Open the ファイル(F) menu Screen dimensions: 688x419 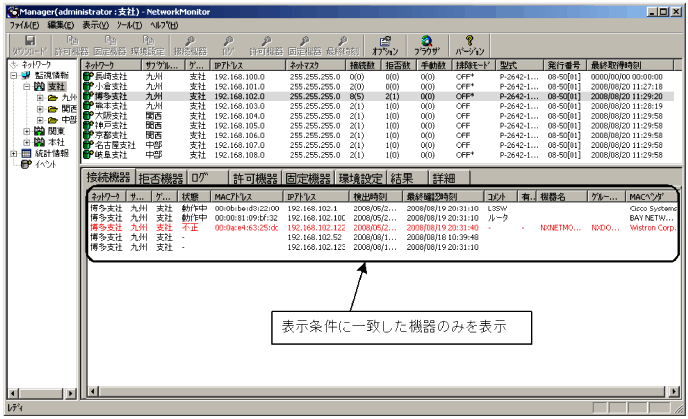click(25, 25)
